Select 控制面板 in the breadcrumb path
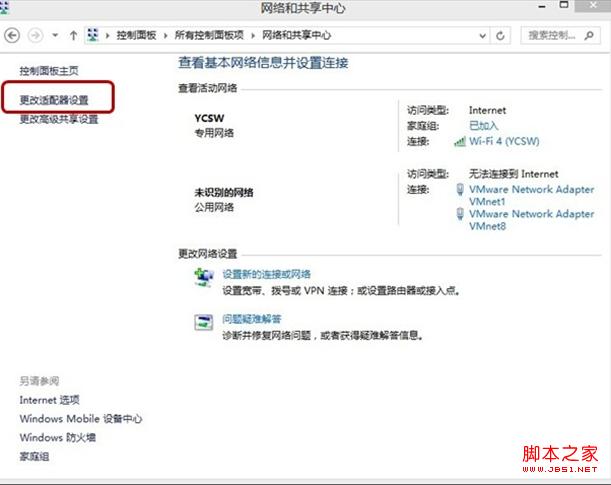611x485 pixels. point(136,35)
